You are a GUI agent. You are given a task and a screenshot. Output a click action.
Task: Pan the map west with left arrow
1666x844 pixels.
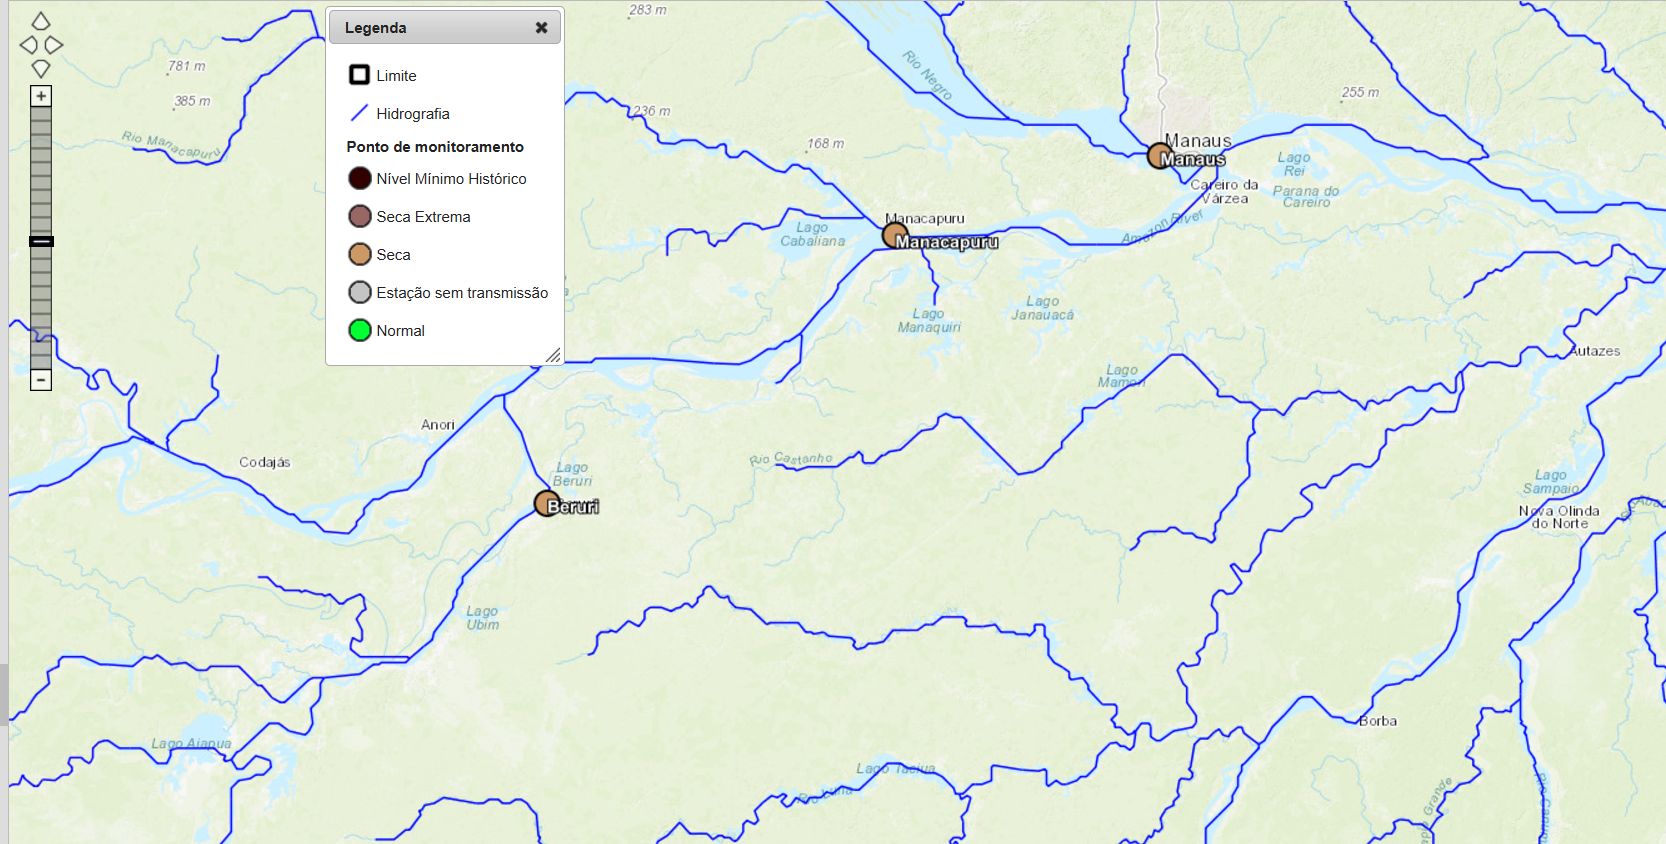tap(29, 45)
